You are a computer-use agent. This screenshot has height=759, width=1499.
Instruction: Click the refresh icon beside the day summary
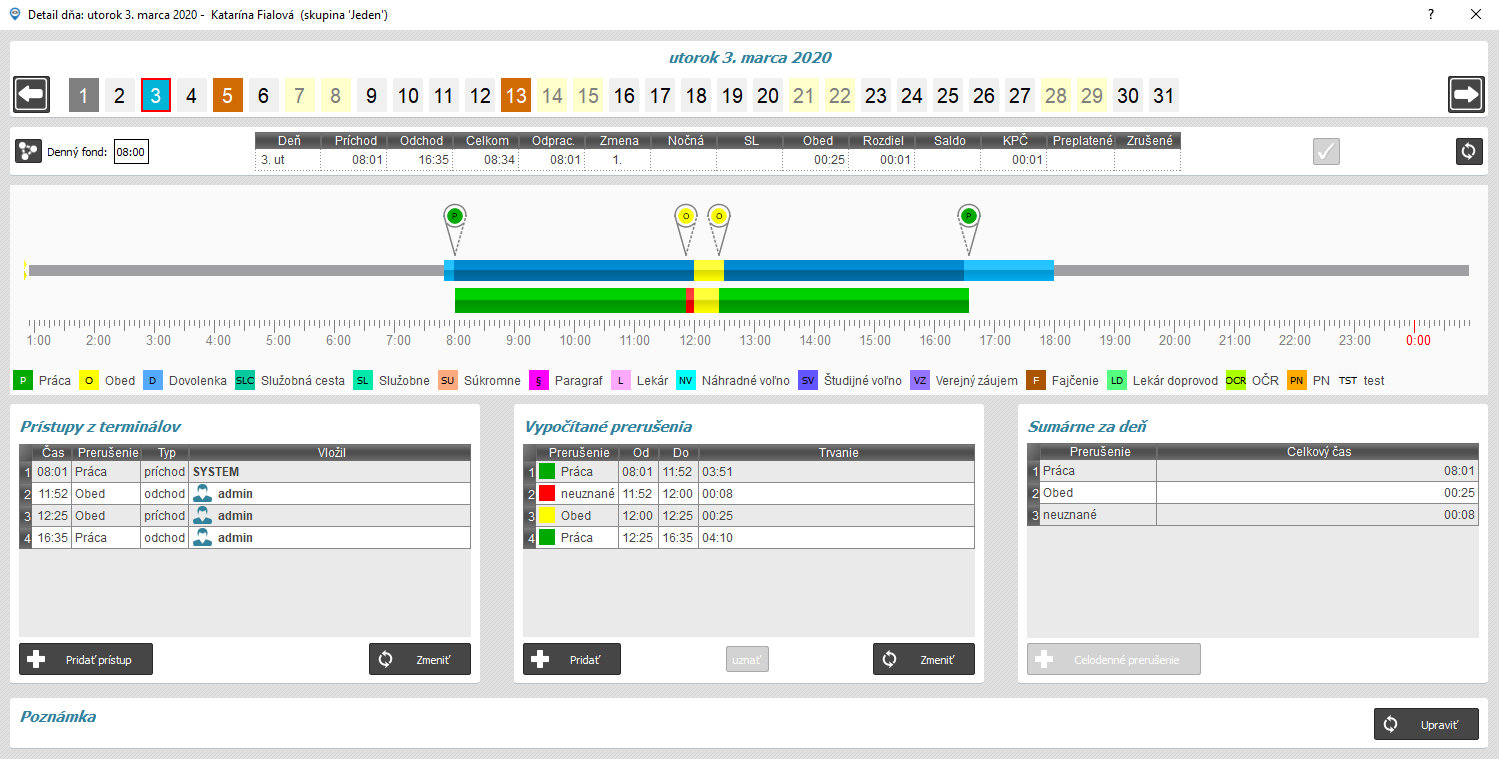pyautogui.click(x=1468, y=151)
